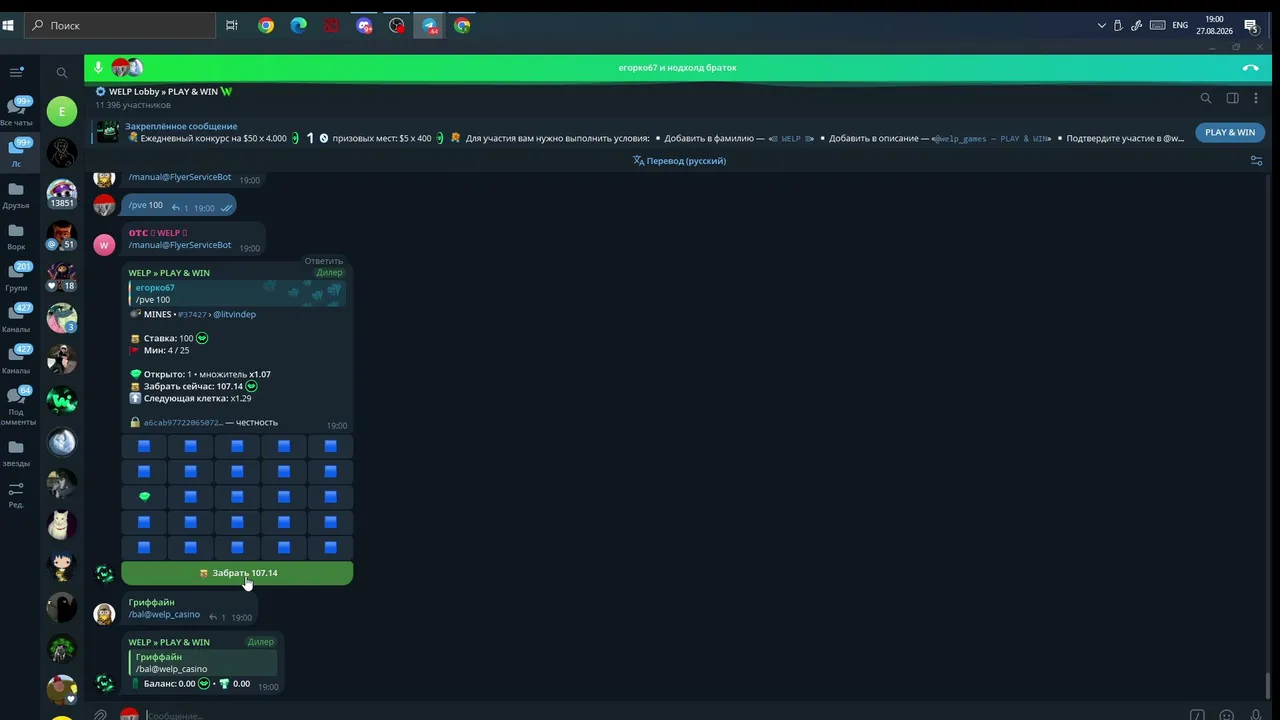
Task: Select the "Группи" folder
Action: (x=16, y=277)
